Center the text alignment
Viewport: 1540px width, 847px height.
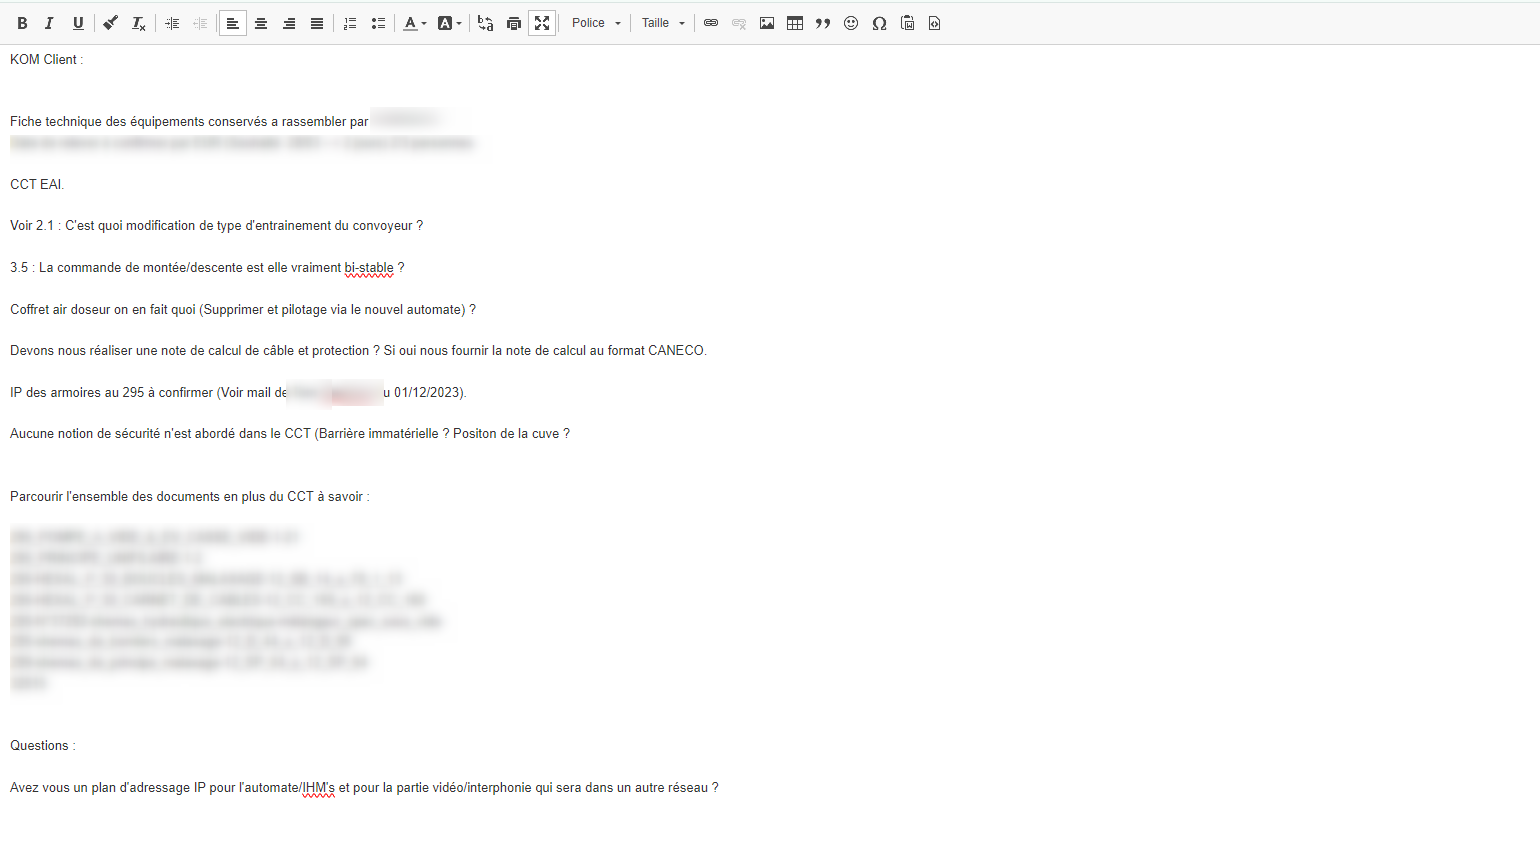261,23
